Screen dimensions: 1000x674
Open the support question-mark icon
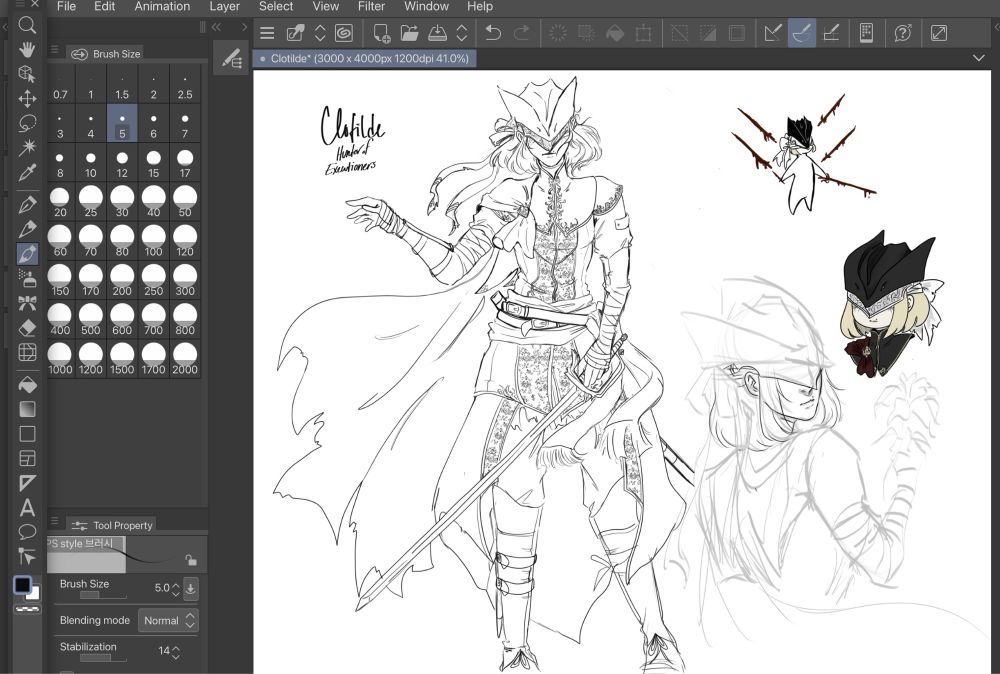pos(903,33)
